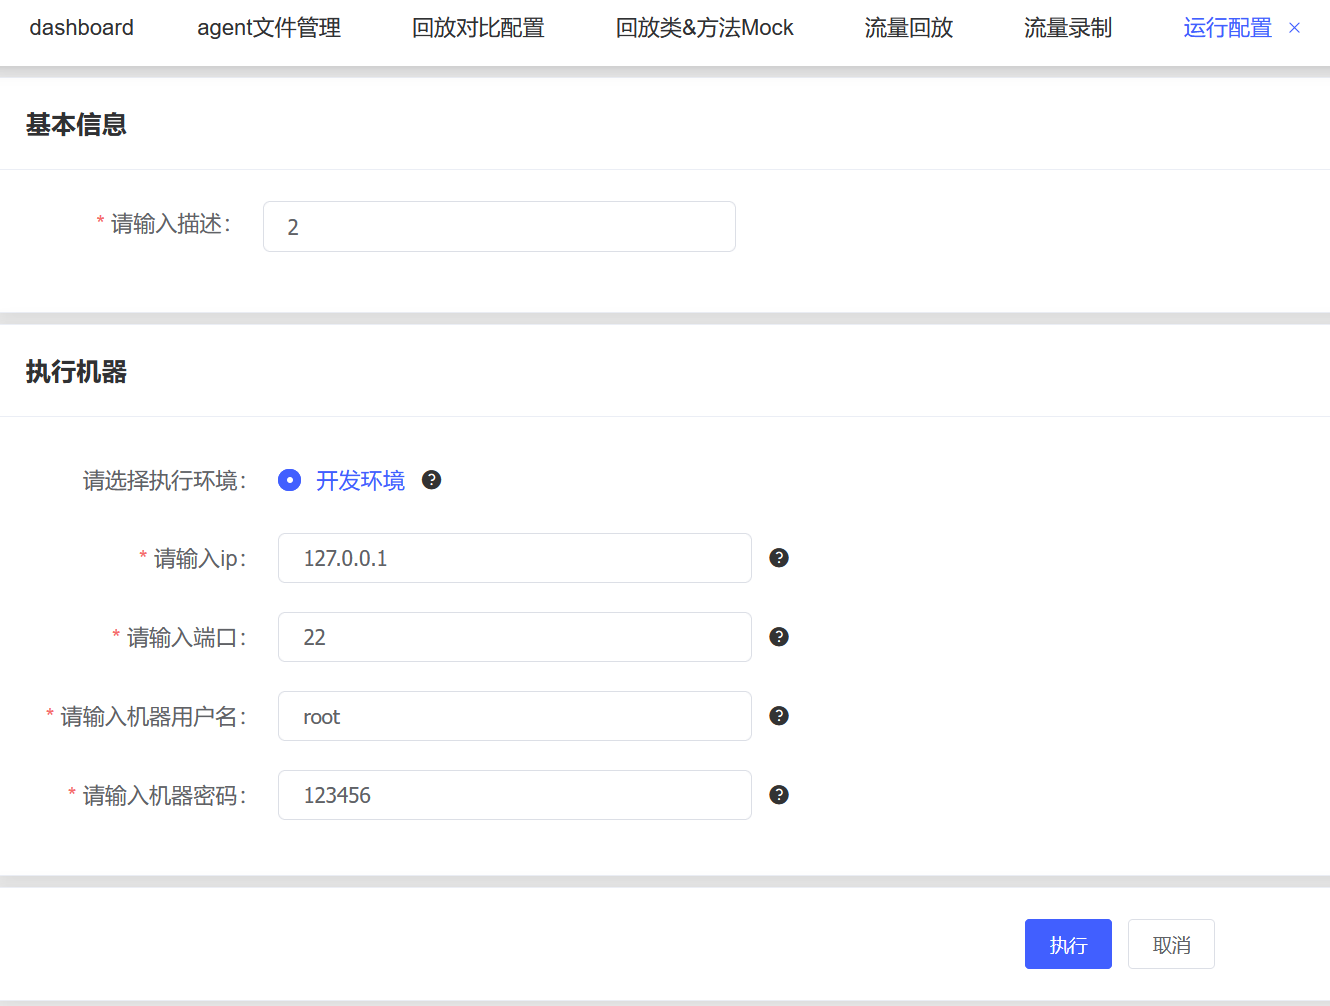Click help icon next to 开发环境

click(x=431, y=480)
